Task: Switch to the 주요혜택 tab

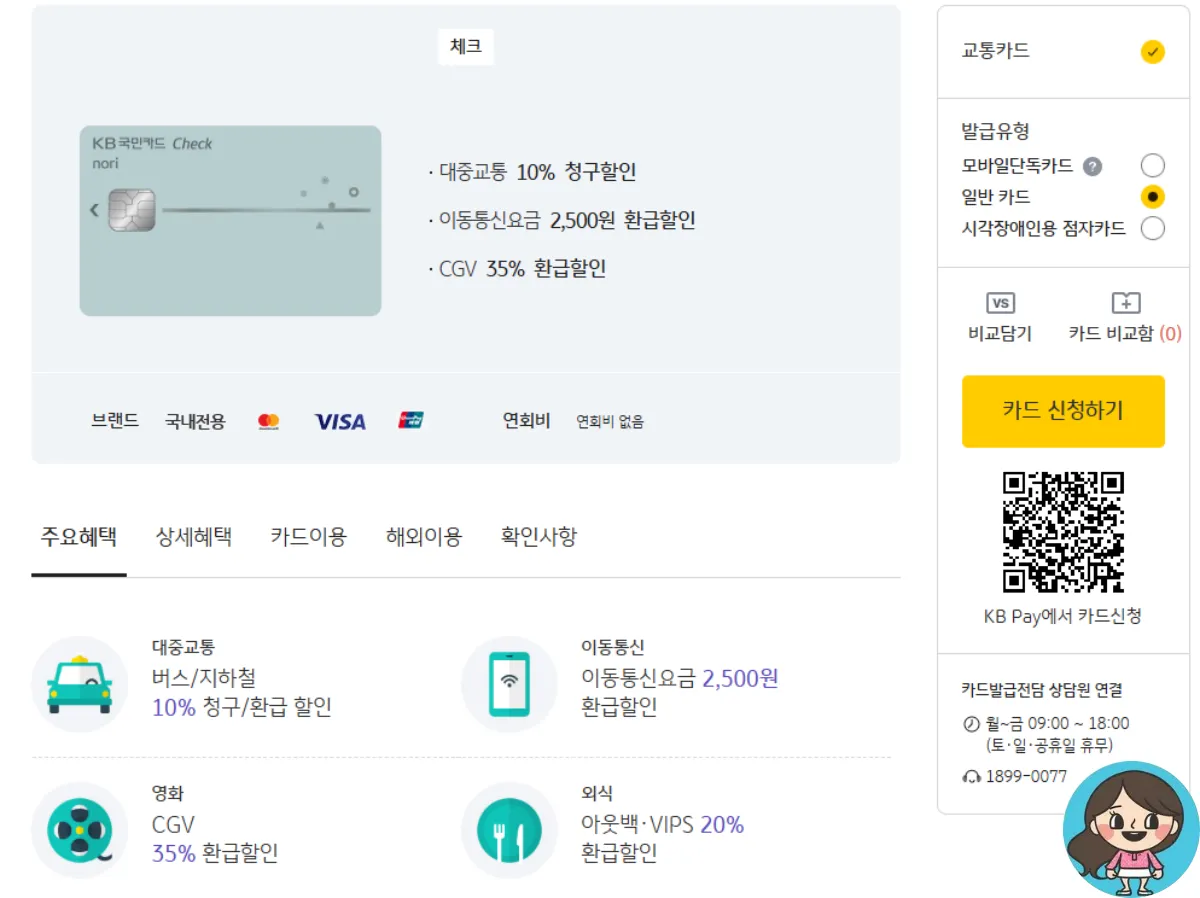Action: click(x=79, y=537)
